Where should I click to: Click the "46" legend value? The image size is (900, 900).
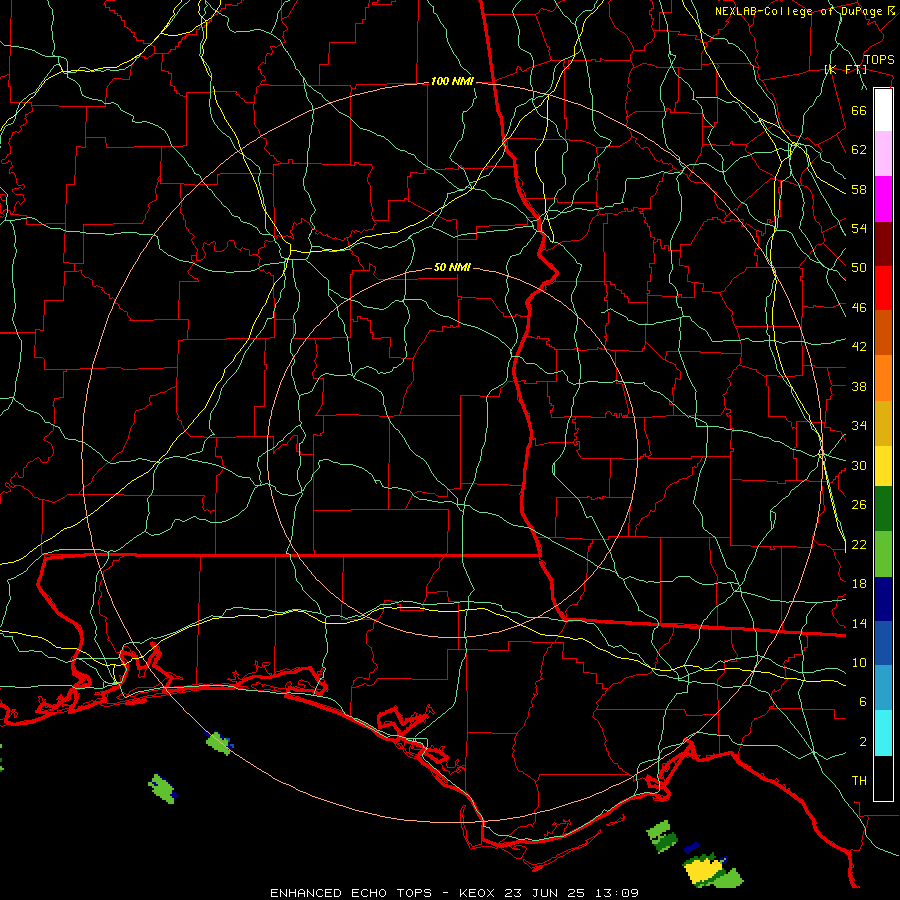click(x=859, y=308)
